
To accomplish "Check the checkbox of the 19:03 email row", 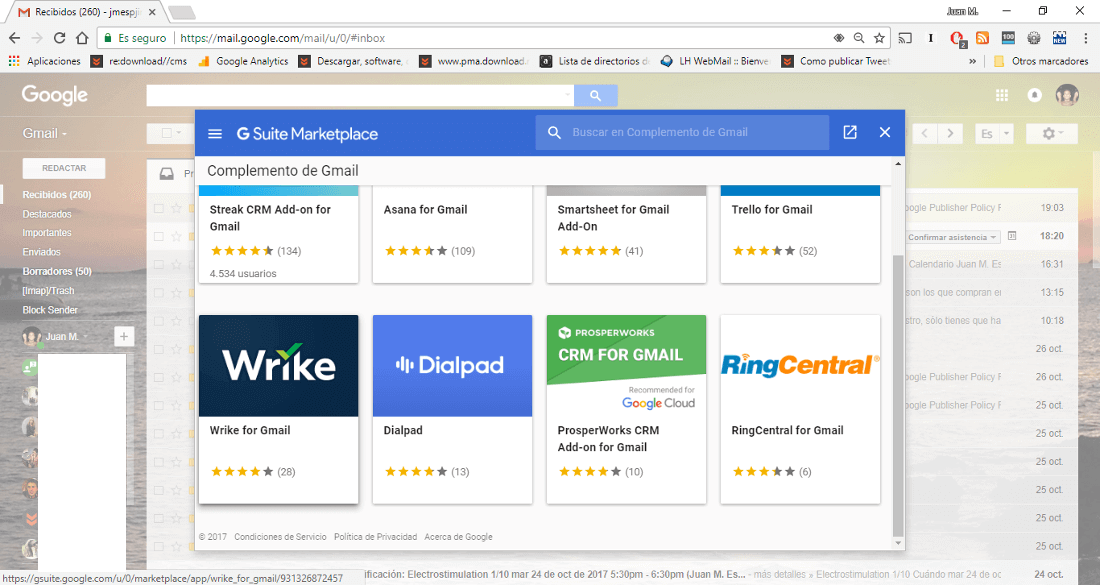I will [159, 208].
